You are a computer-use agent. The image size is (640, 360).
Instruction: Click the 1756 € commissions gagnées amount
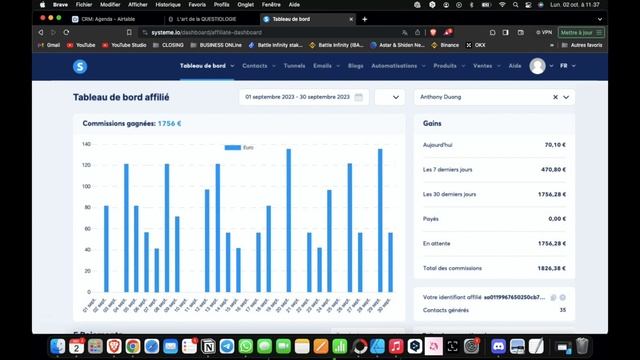click(x=169, y=123)
